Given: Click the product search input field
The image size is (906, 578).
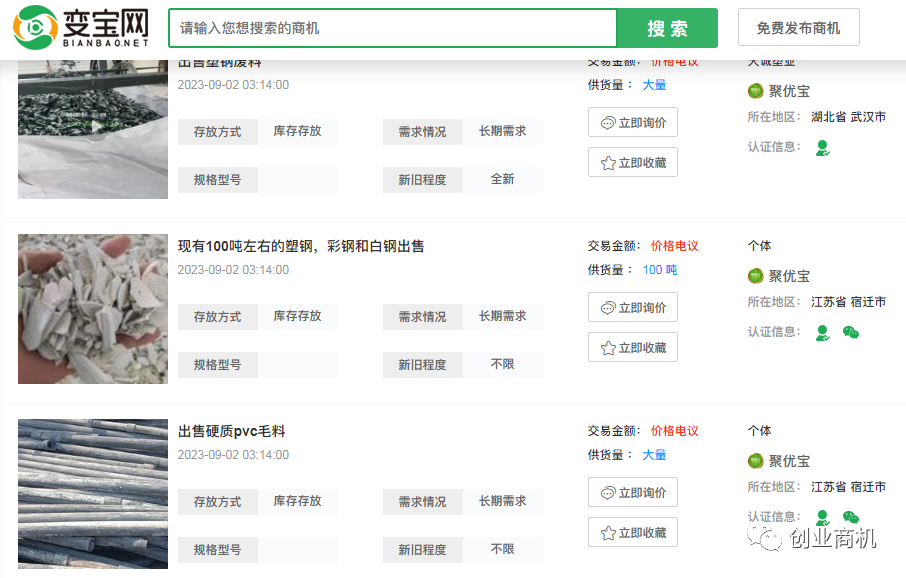Looking at the screenshot, I should 390,28.
